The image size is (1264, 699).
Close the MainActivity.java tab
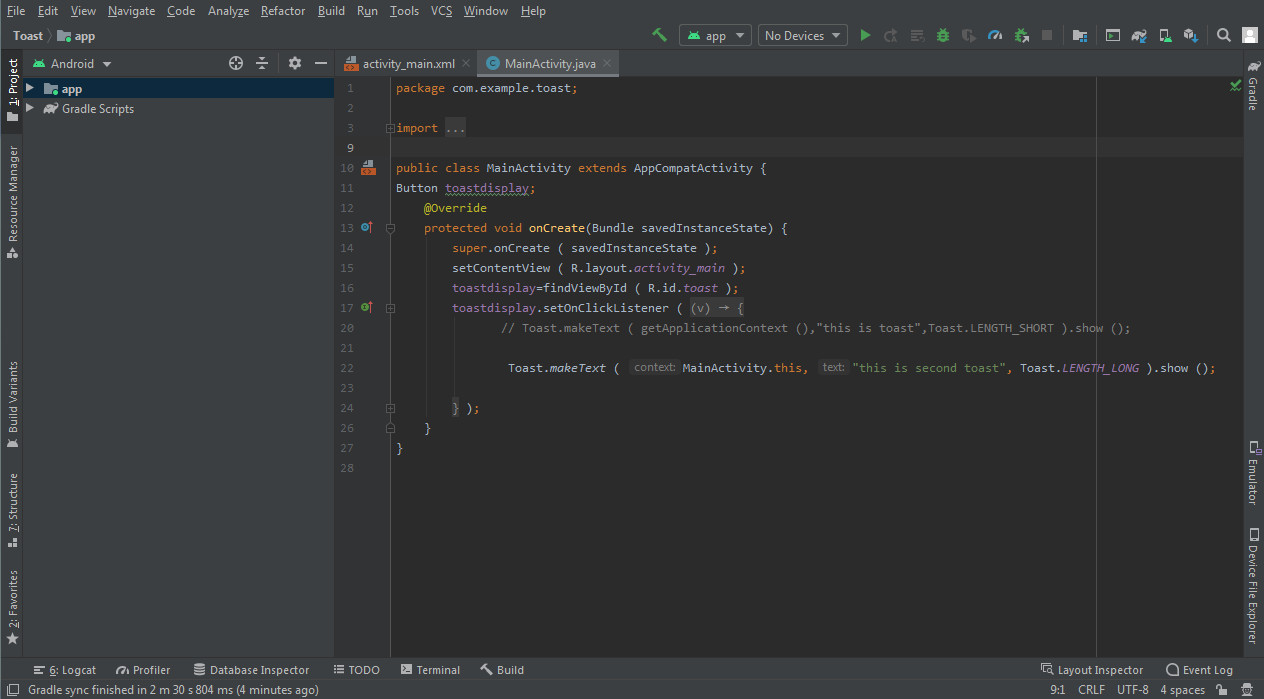click(607, 63)
